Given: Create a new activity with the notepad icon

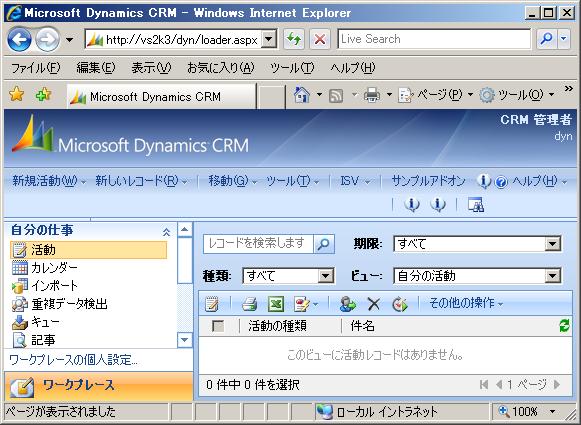Looking at the screenshot, I should point(212,304).
